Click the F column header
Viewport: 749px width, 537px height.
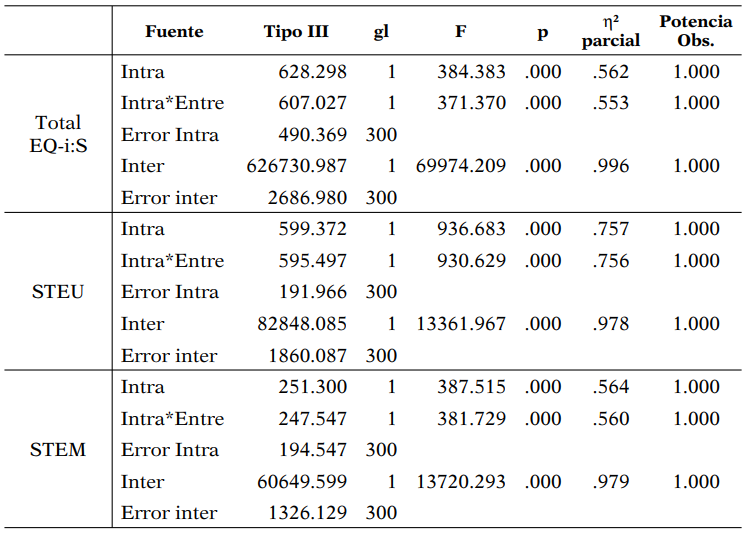[460, 31]
